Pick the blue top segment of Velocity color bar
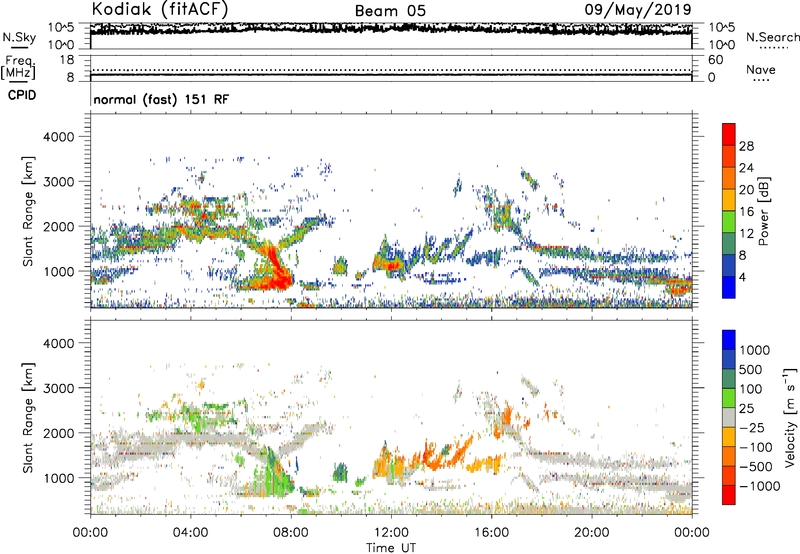This screenshot has width=800, height=554. coord(729,340)
